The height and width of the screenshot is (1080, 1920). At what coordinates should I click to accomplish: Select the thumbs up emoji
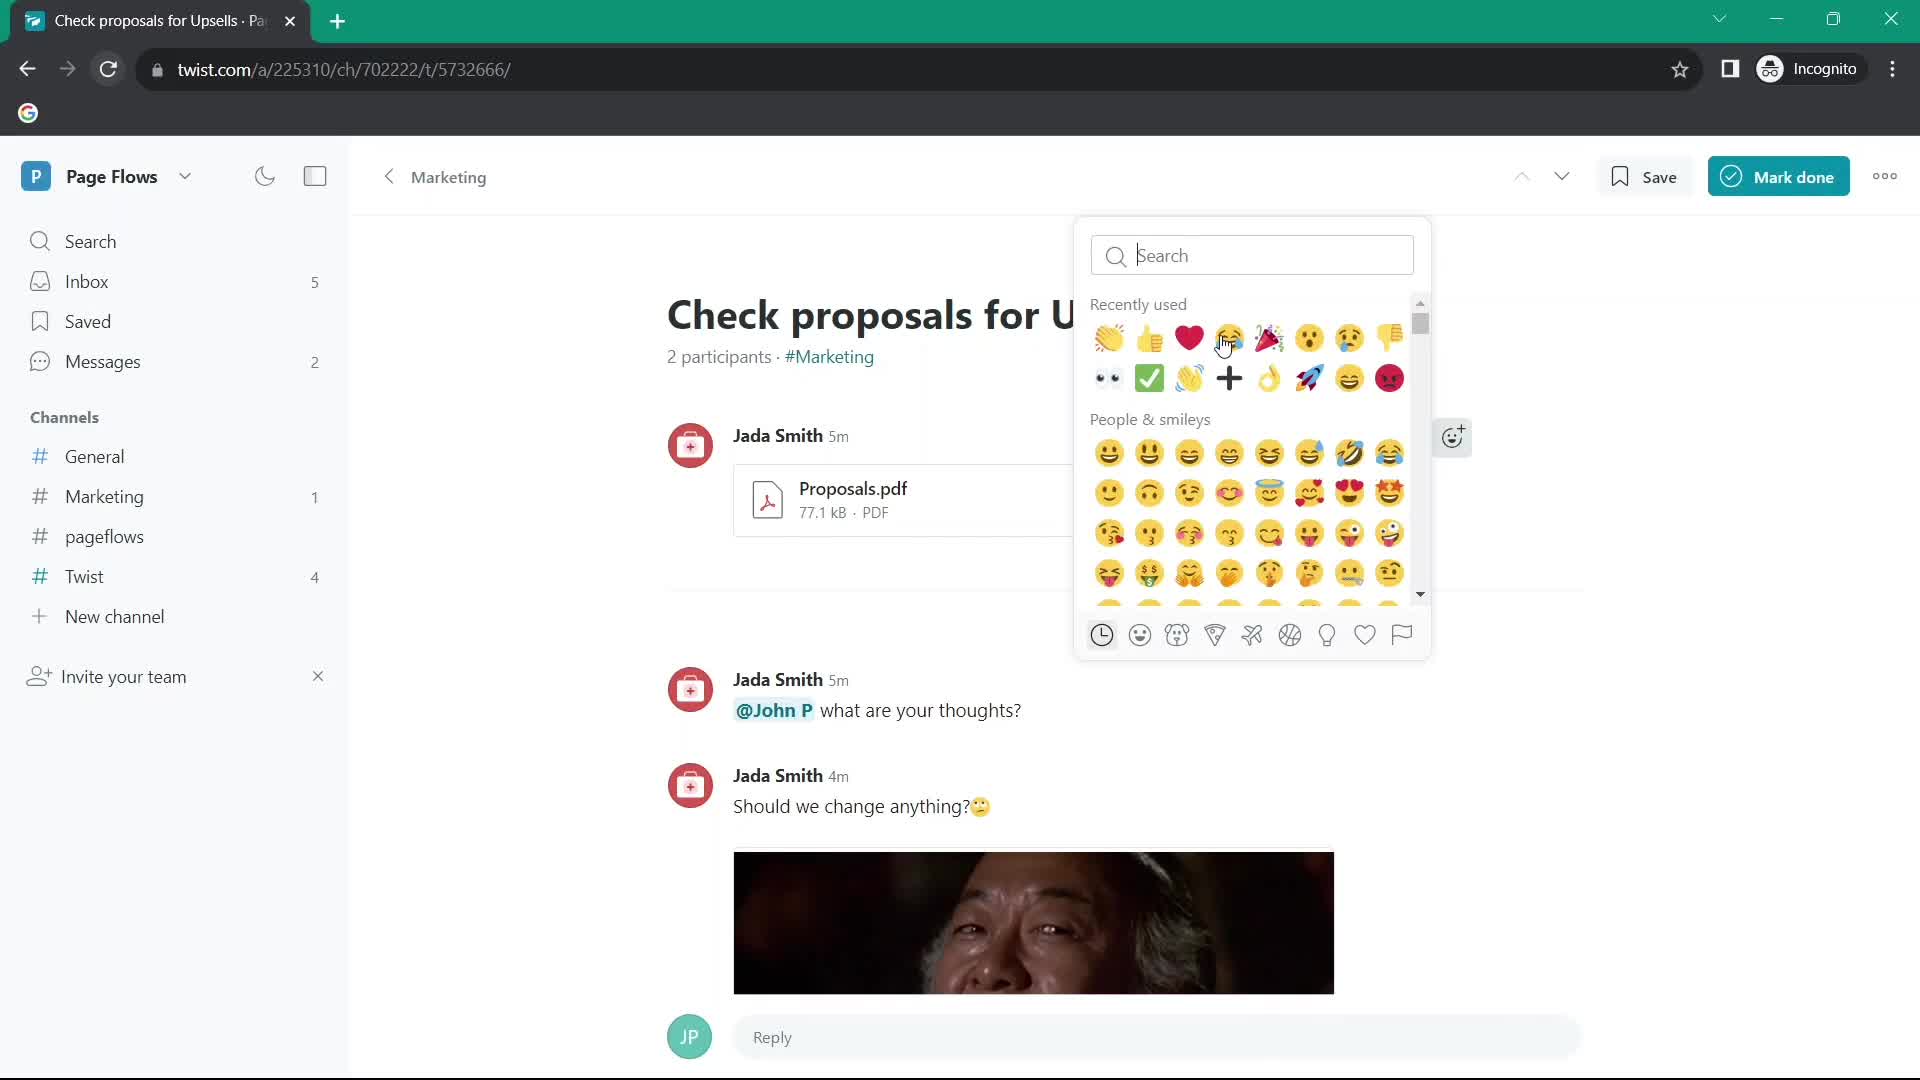coord(1149,338)
